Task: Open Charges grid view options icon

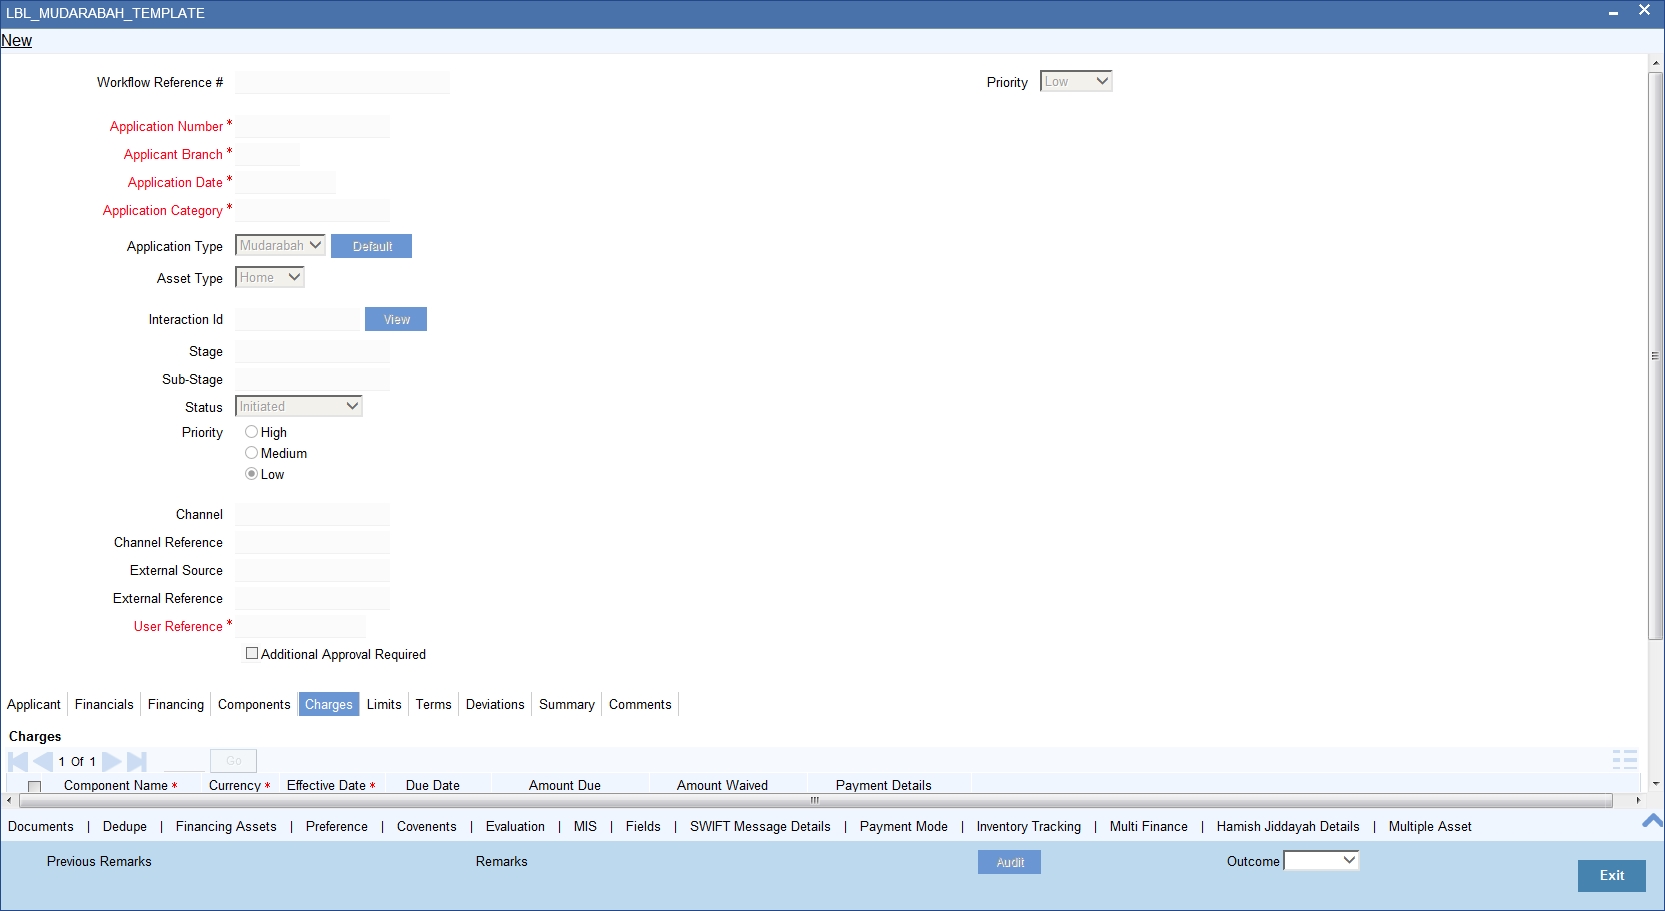Action: tap(1625, 759)
